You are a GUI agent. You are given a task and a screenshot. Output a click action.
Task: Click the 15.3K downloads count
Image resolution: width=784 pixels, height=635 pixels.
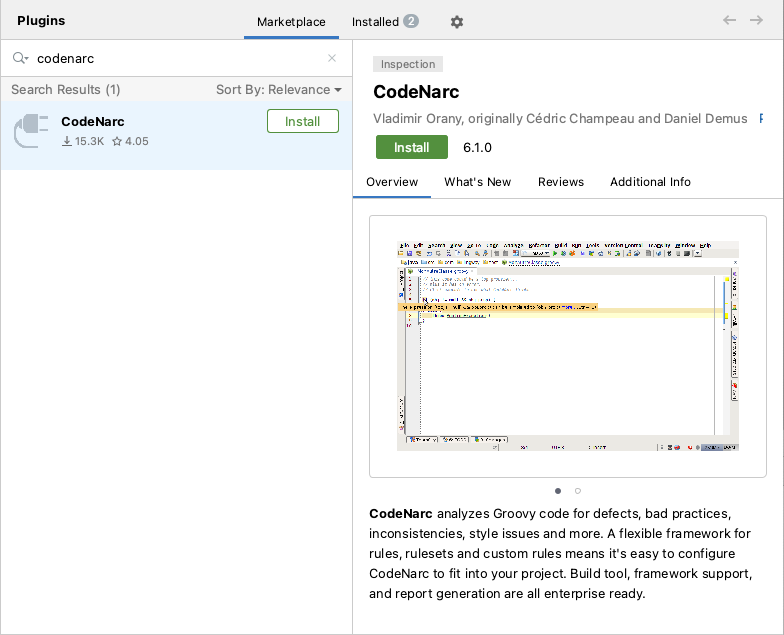pyautogui.click(x=83, y=142)
